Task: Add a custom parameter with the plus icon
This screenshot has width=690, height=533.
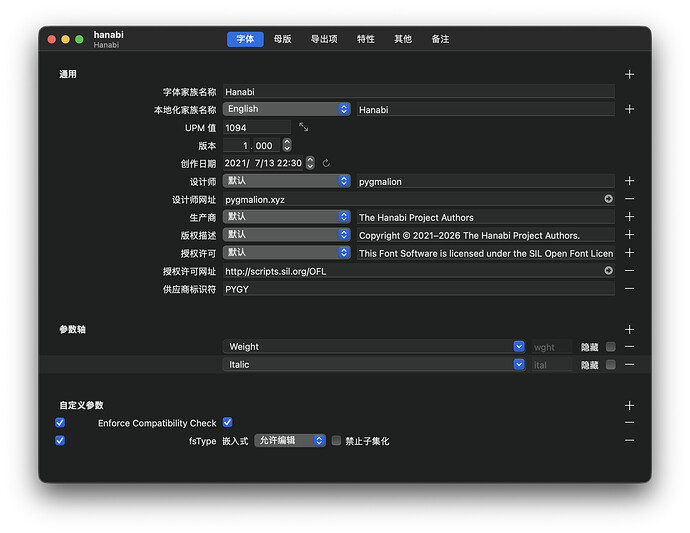Action: pyautogui.click(x=629, y=405)
